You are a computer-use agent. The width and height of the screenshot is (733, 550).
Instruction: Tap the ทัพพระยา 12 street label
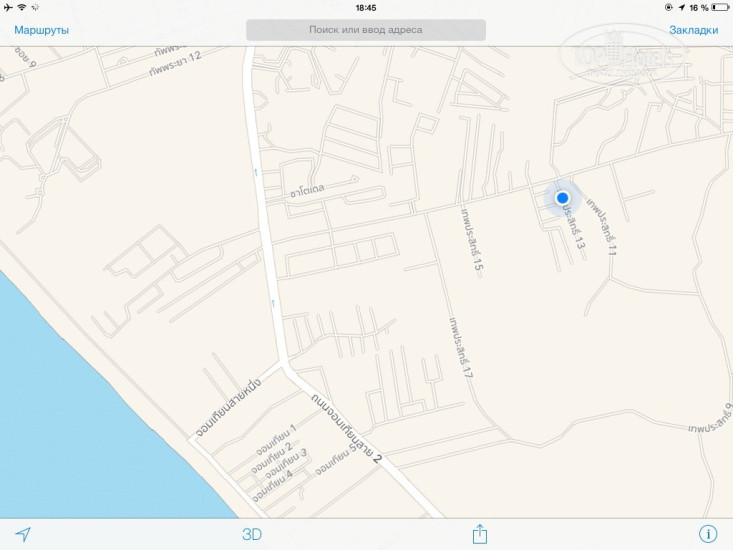pyautogui.click(x=175, y=63)
